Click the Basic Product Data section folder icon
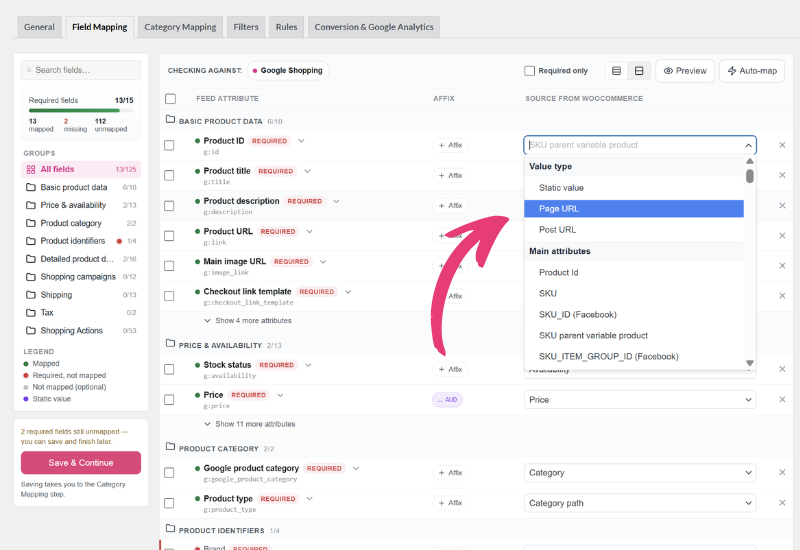Image resolution: width=800 pixels, height=550 pixels. [170, 119]
